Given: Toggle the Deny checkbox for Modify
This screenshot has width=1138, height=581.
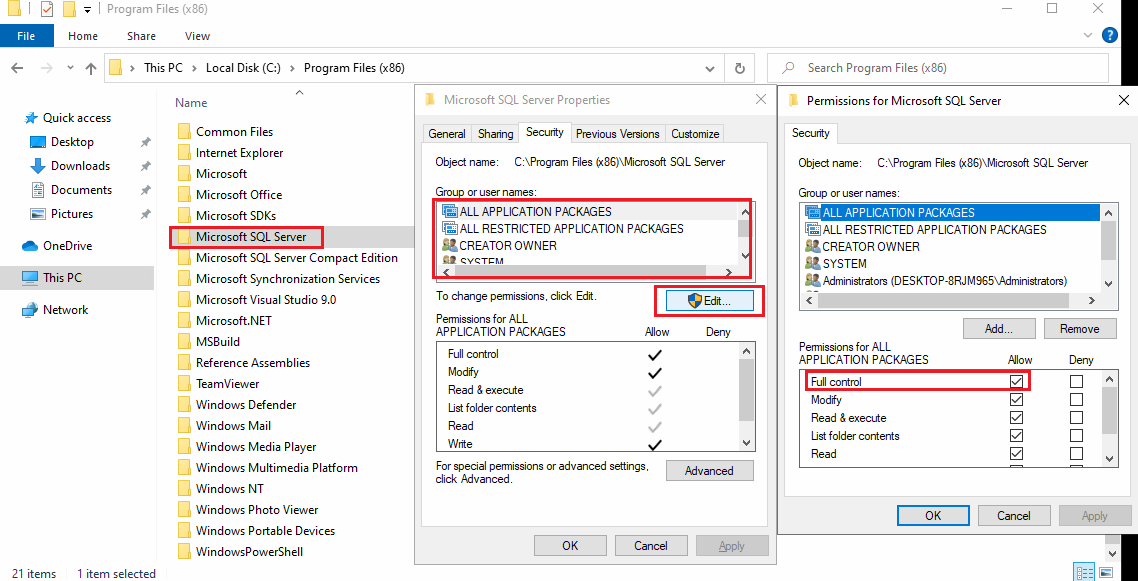Looking at the screenshot, I should (x=1076, y=400).
